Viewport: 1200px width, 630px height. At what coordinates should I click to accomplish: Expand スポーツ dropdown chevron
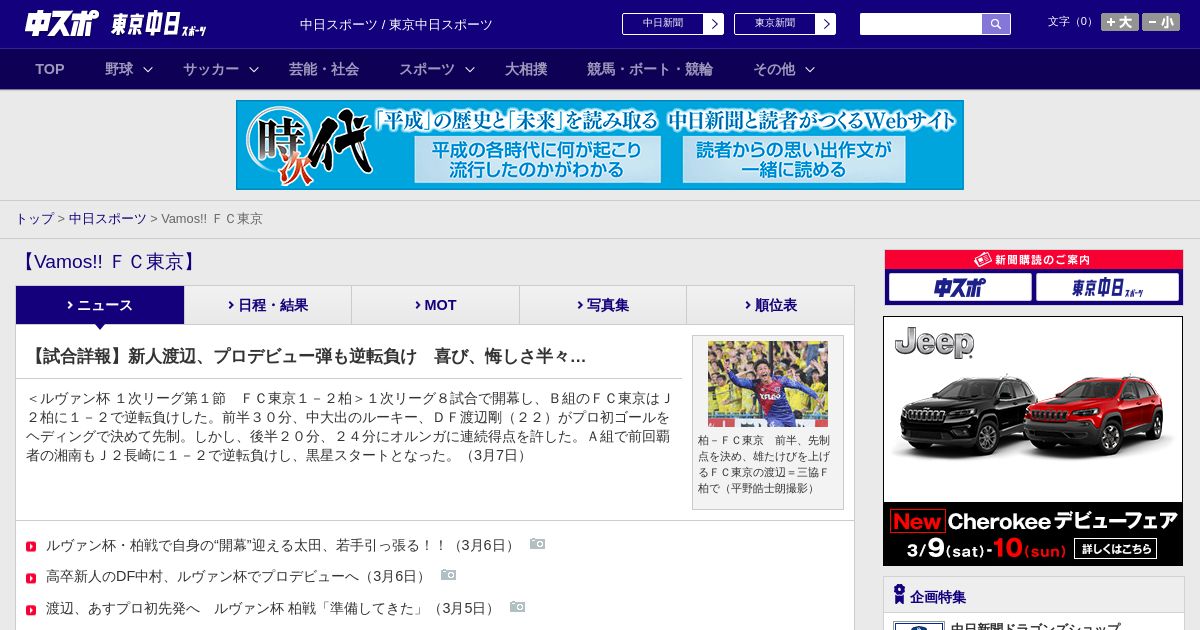click(x=470, y=69)
